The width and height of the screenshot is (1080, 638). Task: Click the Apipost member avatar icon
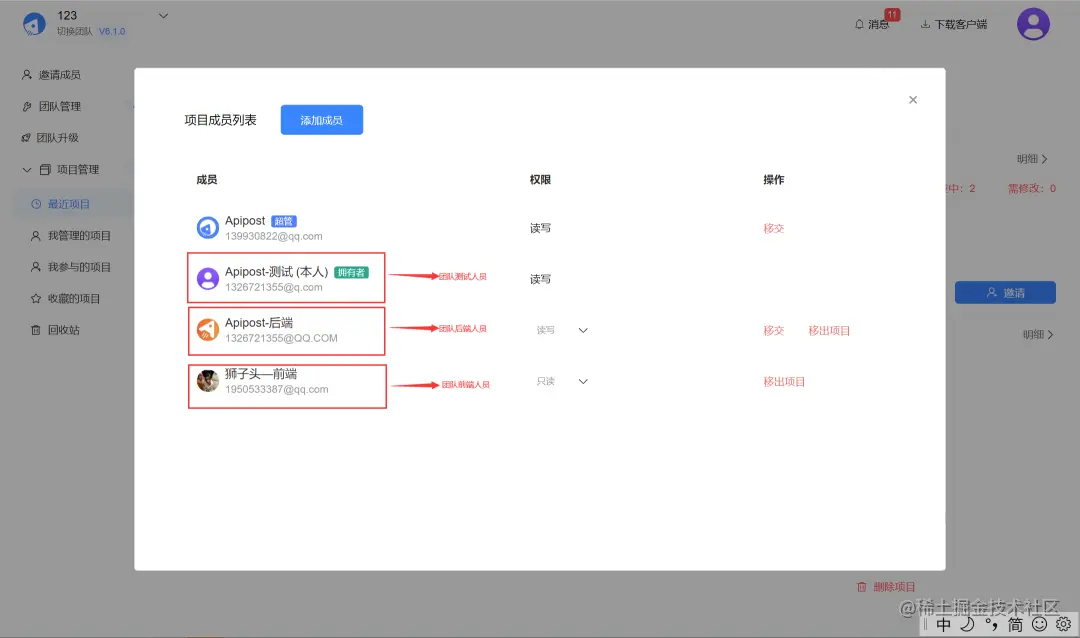click(x=207, y=227)
